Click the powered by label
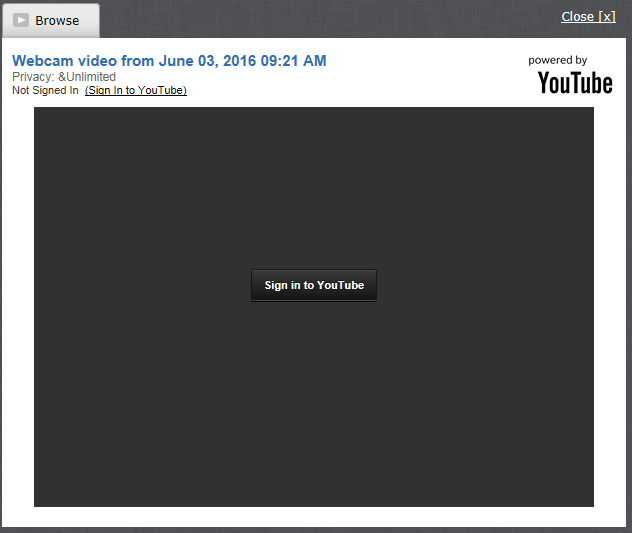 click(557, 60)
